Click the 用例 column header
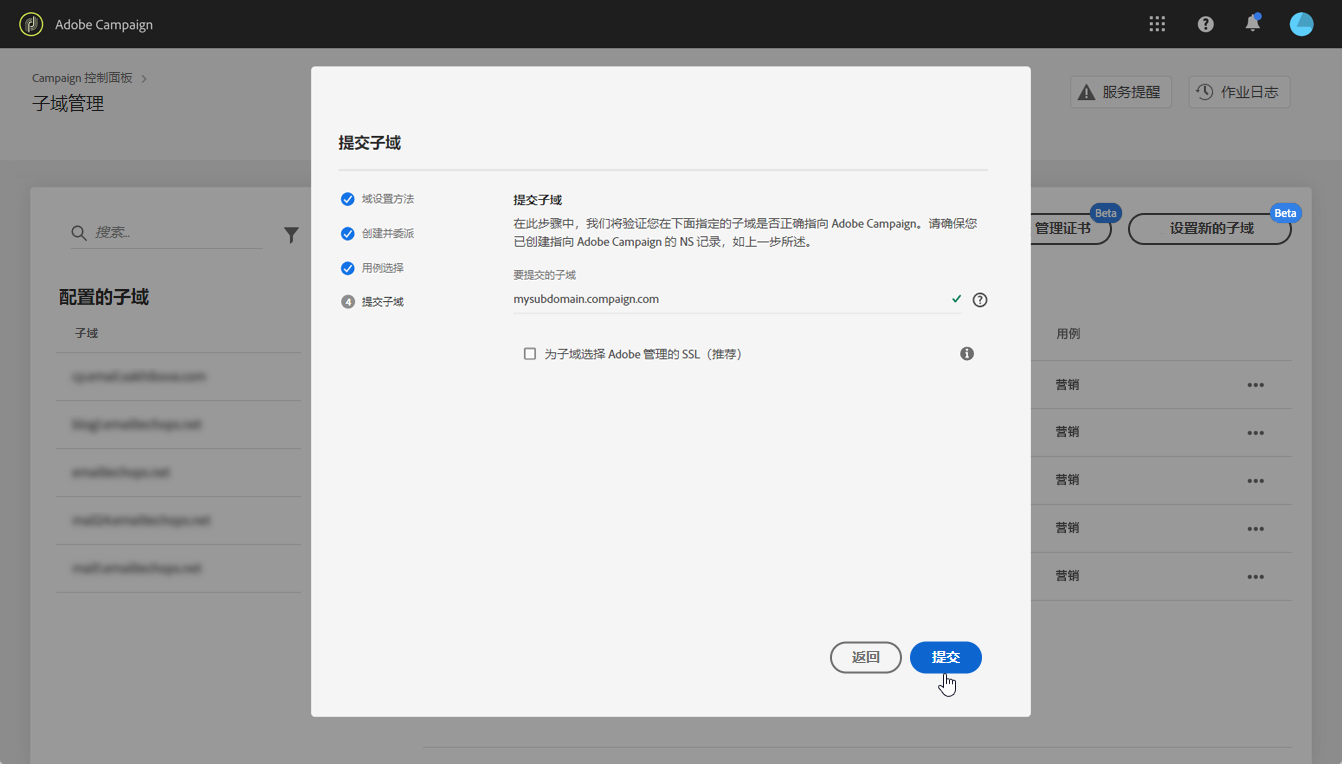This screenshot has height=764, width=1342. [1068, 334]
